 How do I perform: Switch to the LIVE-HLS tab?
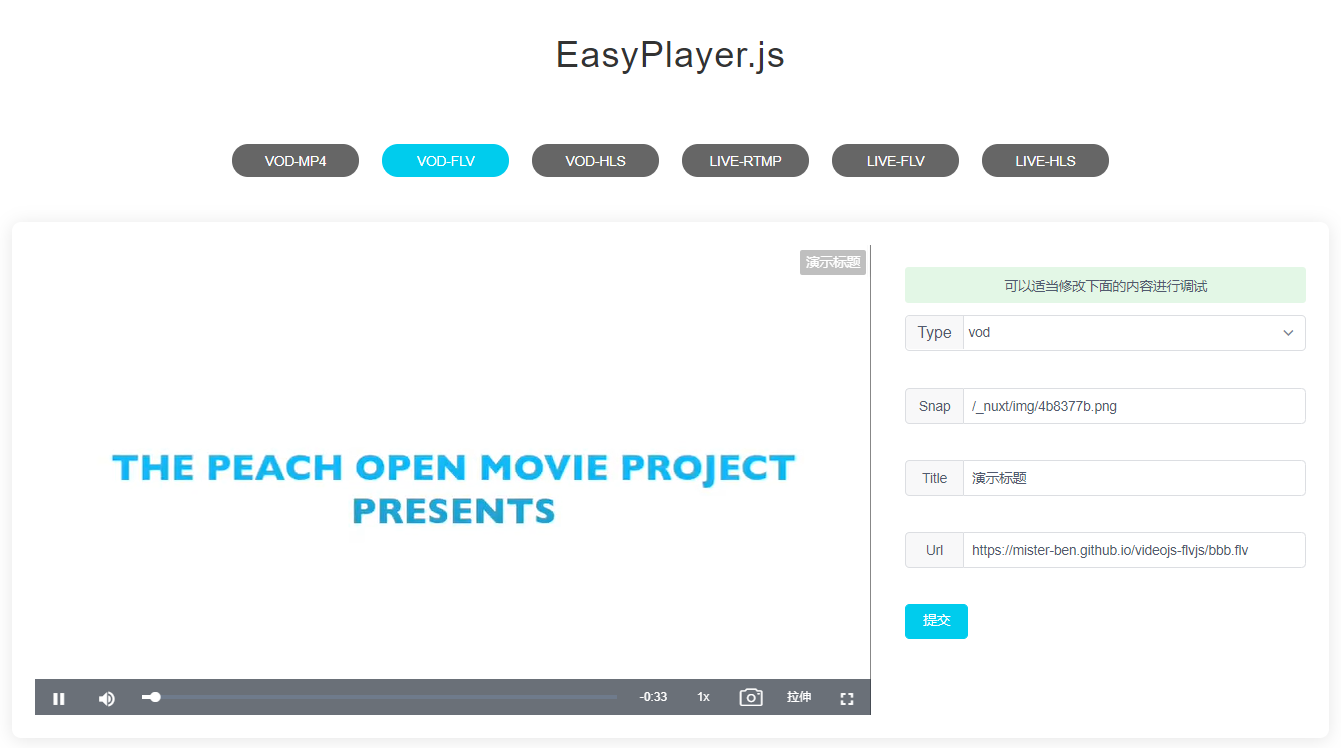[1045, 161]
